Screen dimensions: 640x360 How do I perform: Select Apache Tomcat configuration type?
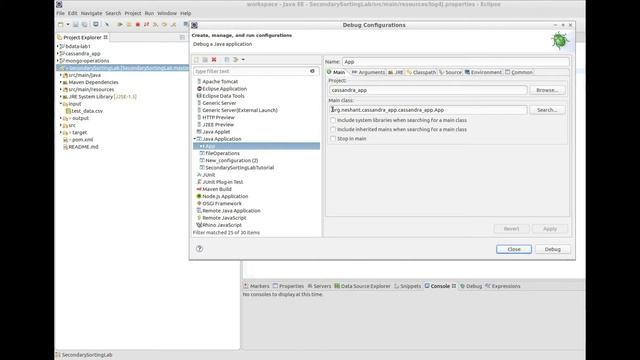[x=220, y=82]
